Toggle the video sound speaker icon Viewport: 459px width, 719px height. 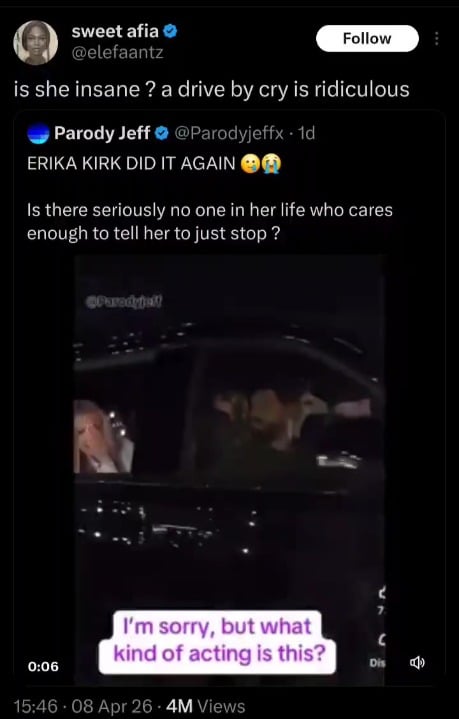pyautogui.click(x=417, y=663)
